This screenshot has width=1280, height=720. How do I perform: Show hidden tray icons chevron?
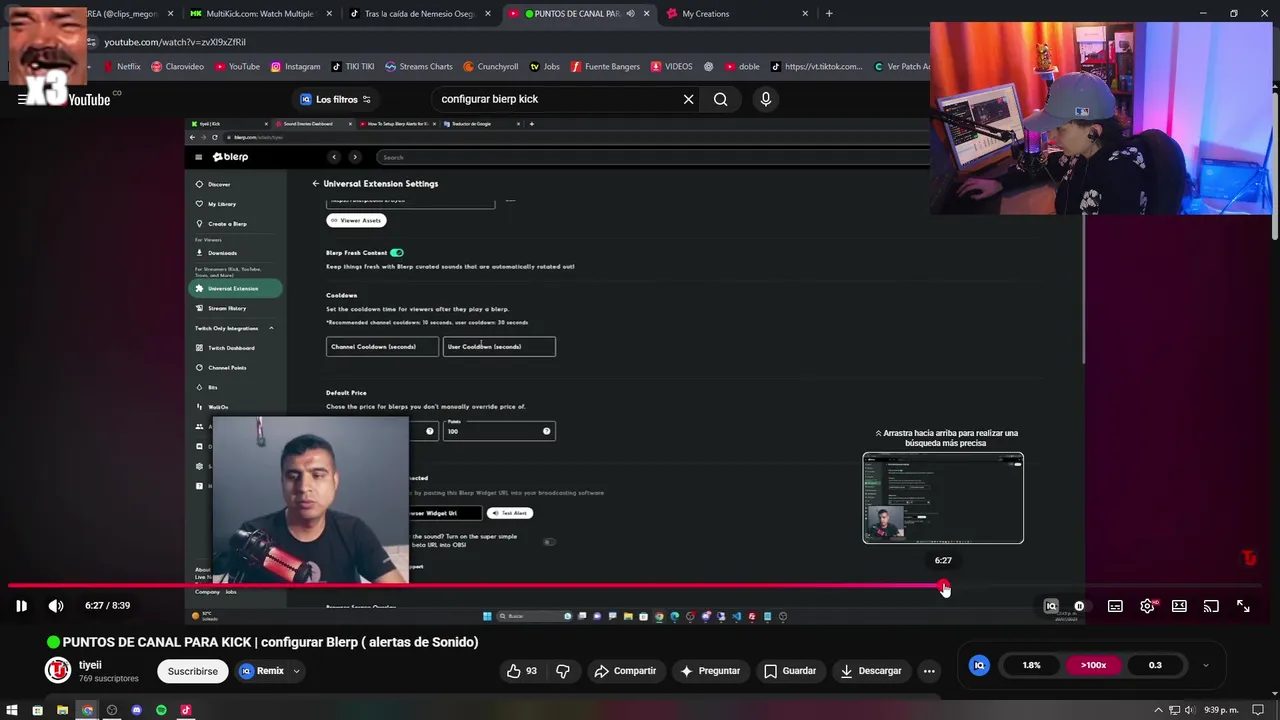[1159, 710]
